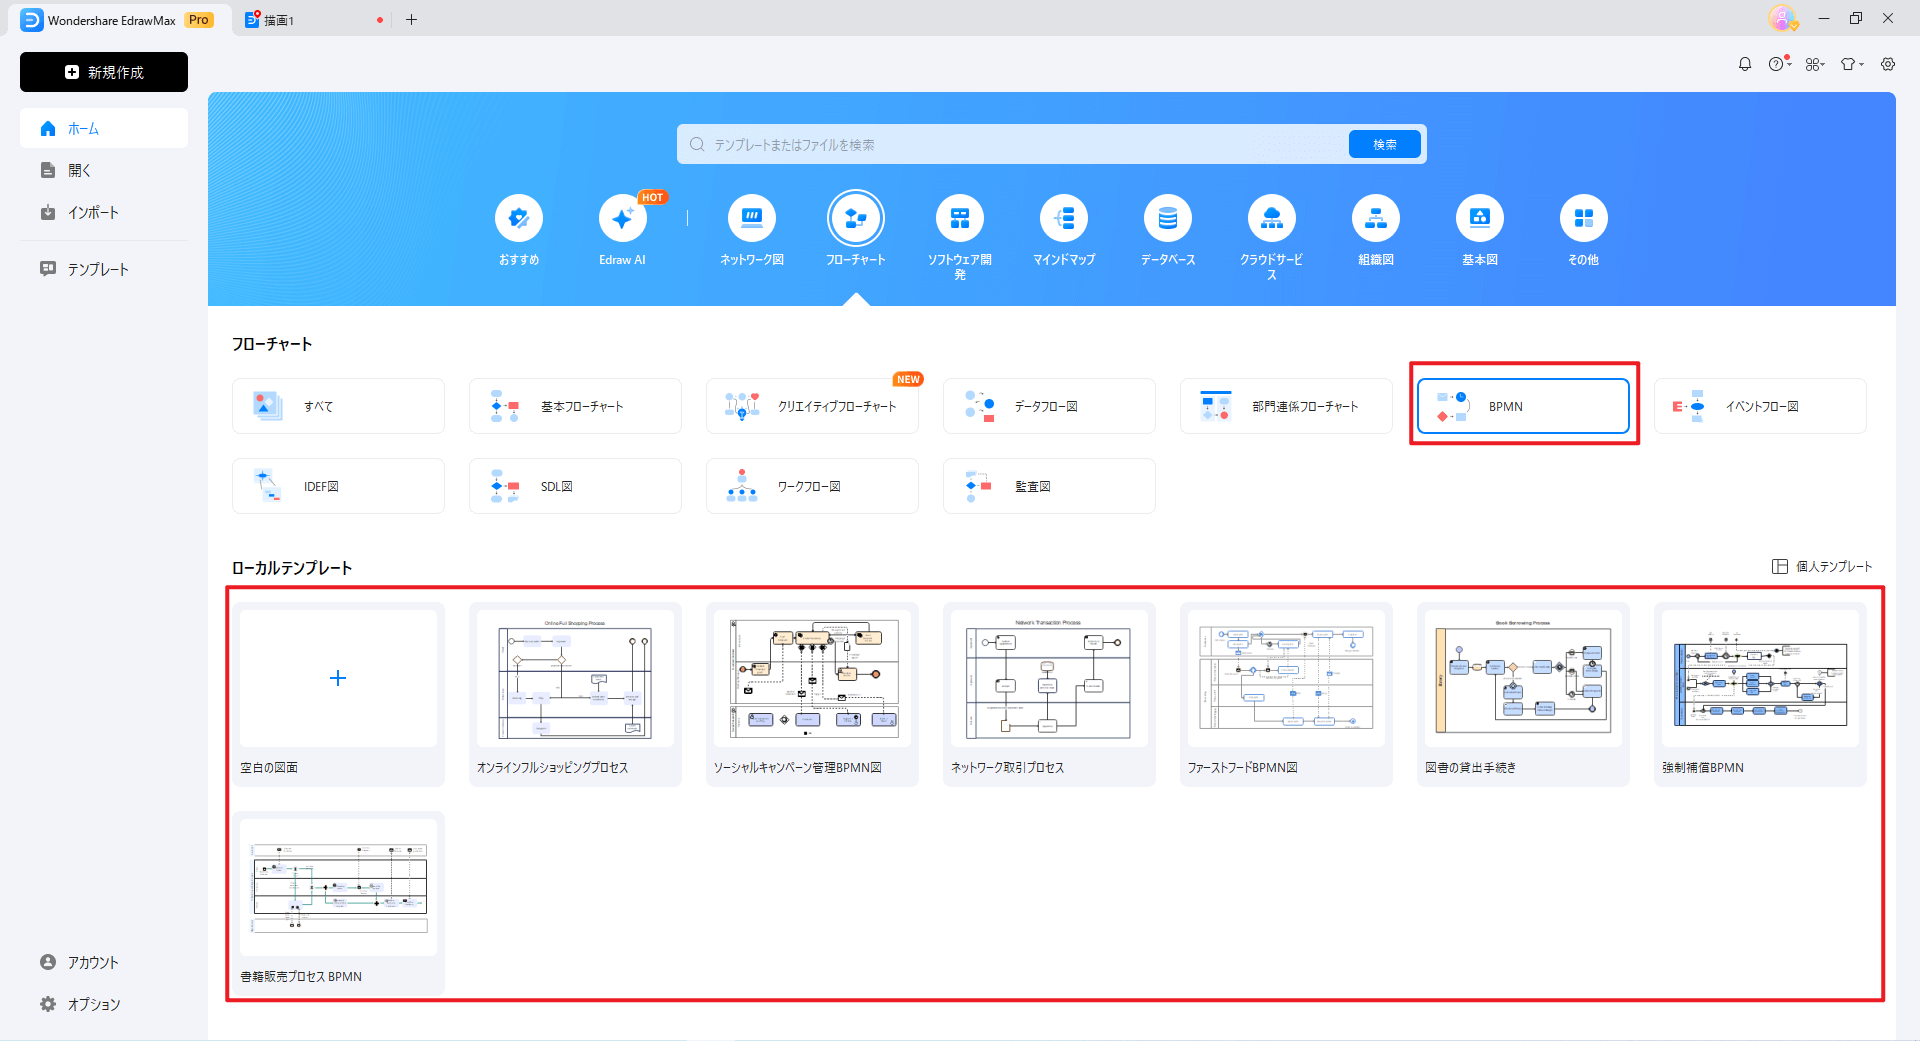
Task: Choose the ワークフロー図 subtype
Action: coord(812,486)
